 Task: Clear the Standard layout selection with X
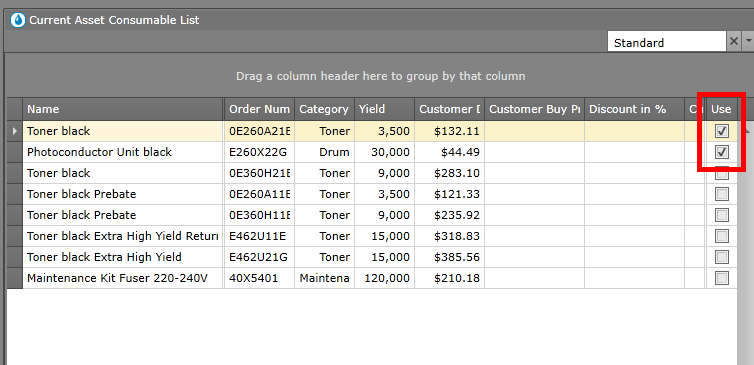[733, 42]
